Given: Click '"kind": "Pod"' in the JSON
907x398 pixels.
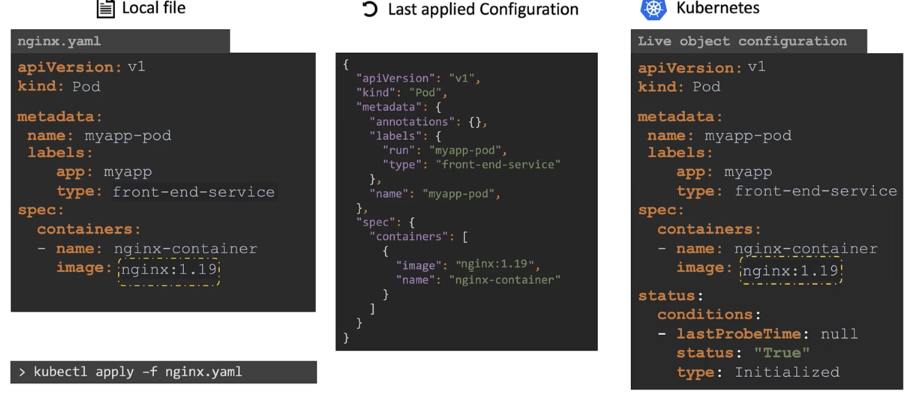Looking at the screenshot, I should point(403,93).
